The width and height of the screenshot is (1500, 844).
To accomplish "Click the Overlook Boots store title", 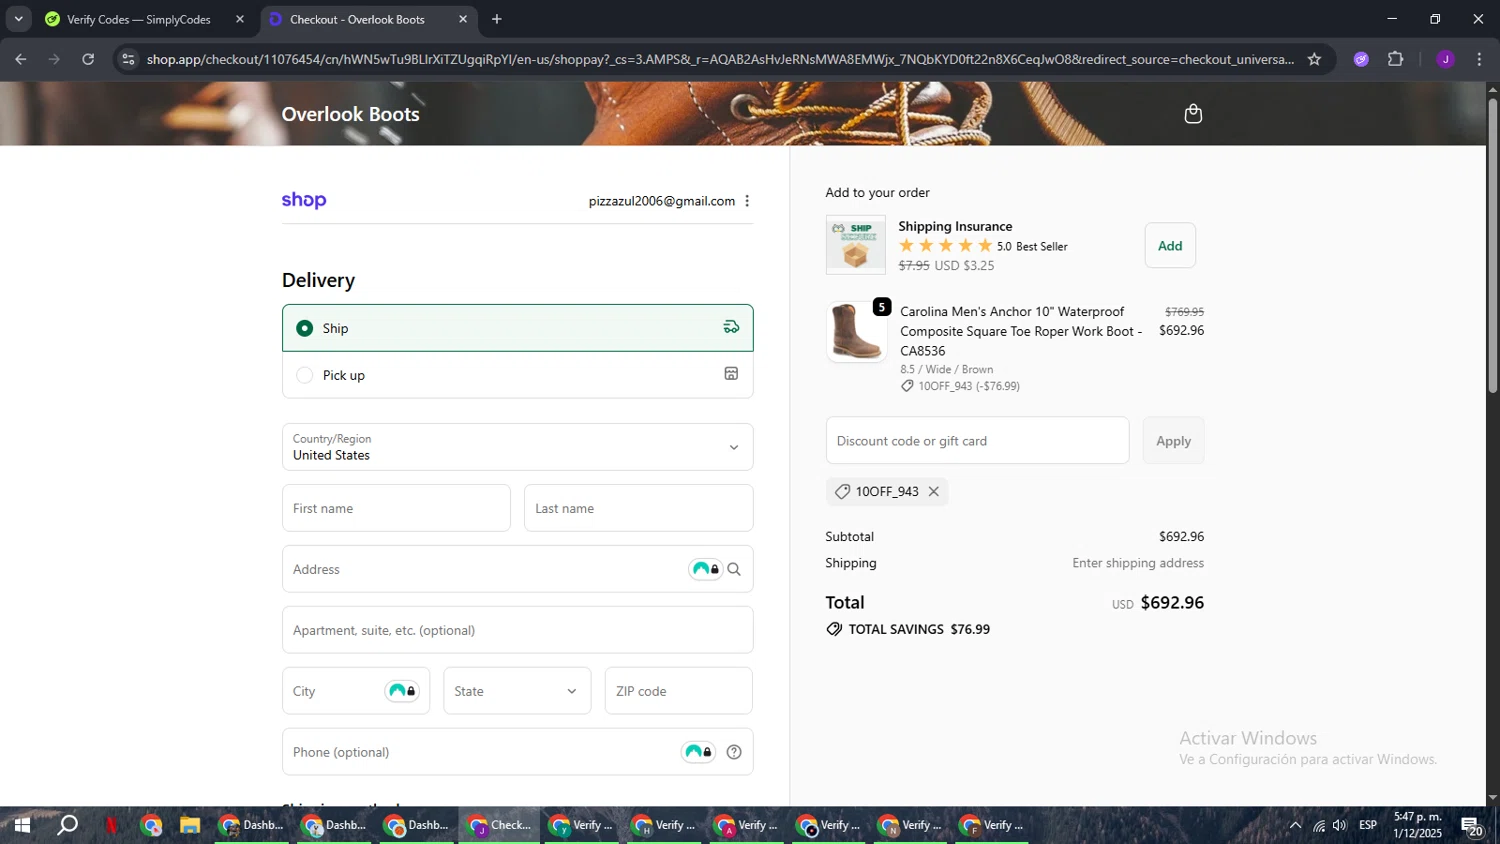I will 351,114.
